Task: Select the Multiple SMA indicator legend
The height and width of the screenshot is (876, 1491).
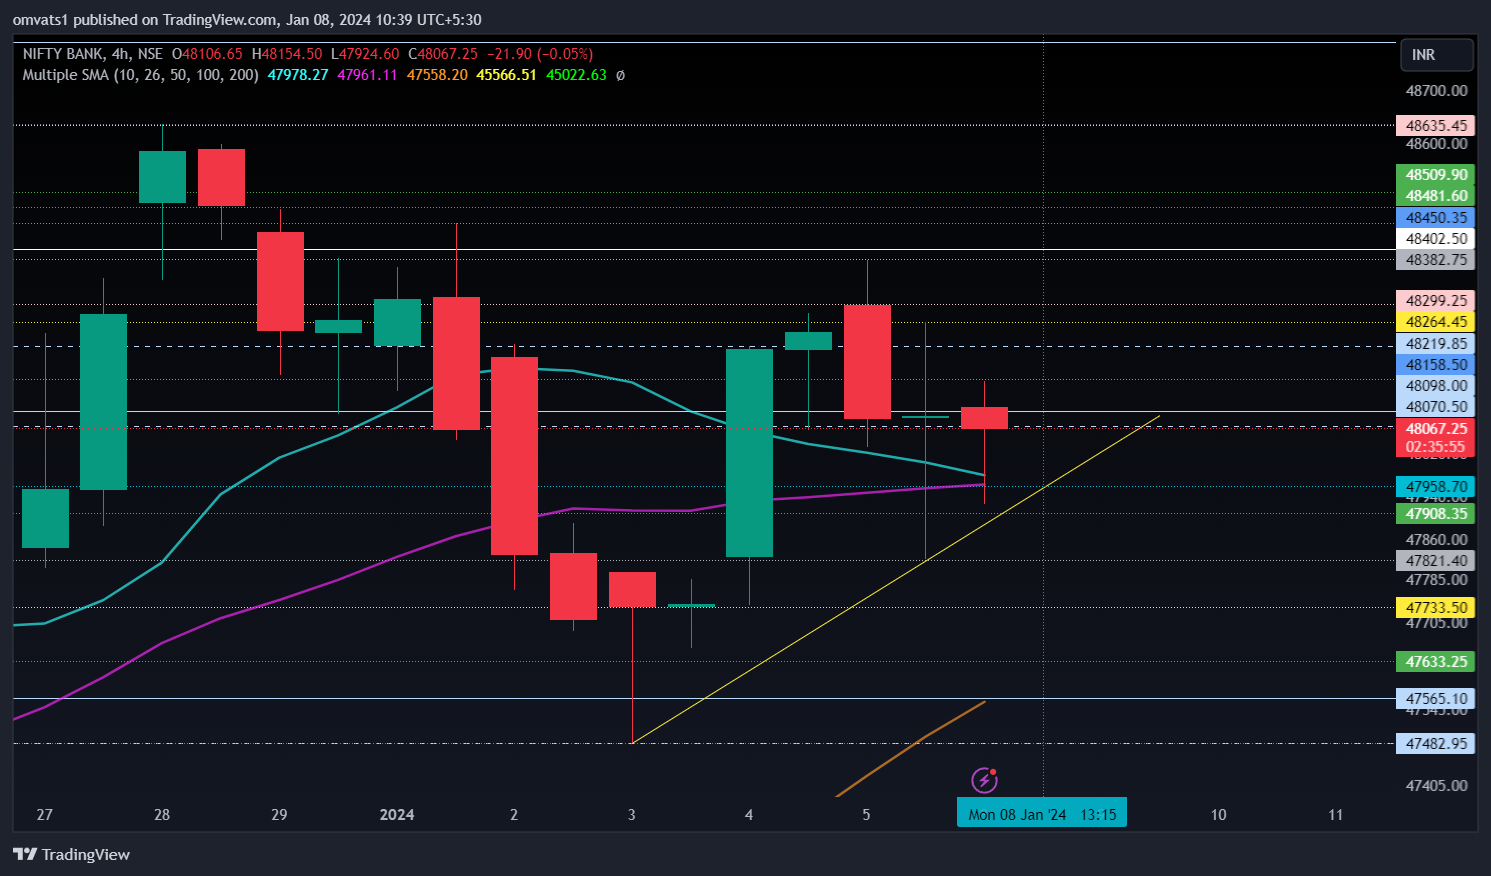Action: pyautogui.click(x=140, y=75)
